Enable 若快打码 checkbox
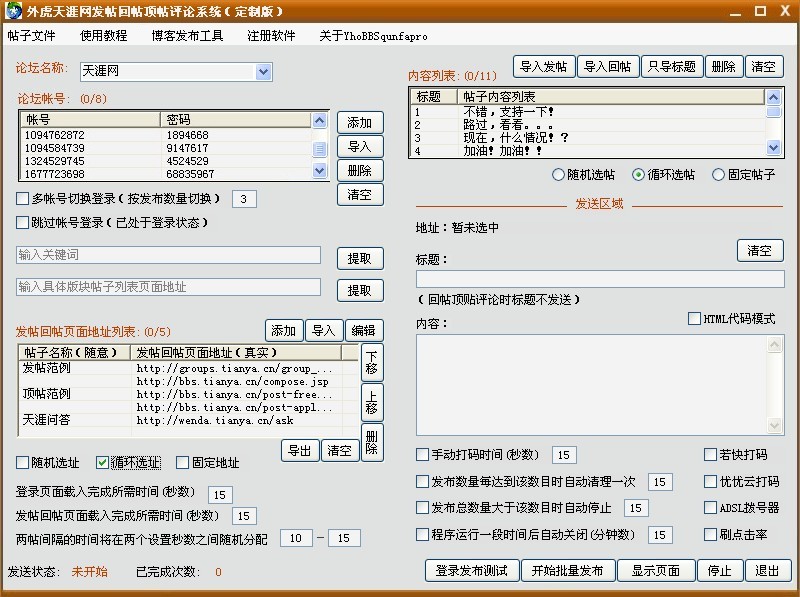 pos(710,454)
